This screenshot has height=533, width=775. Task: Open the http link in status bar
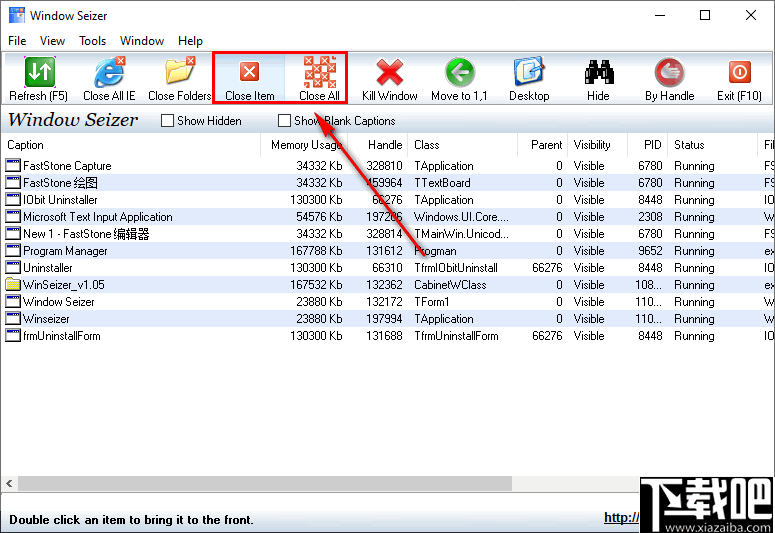pyautogui.click(x=621, y=518)
